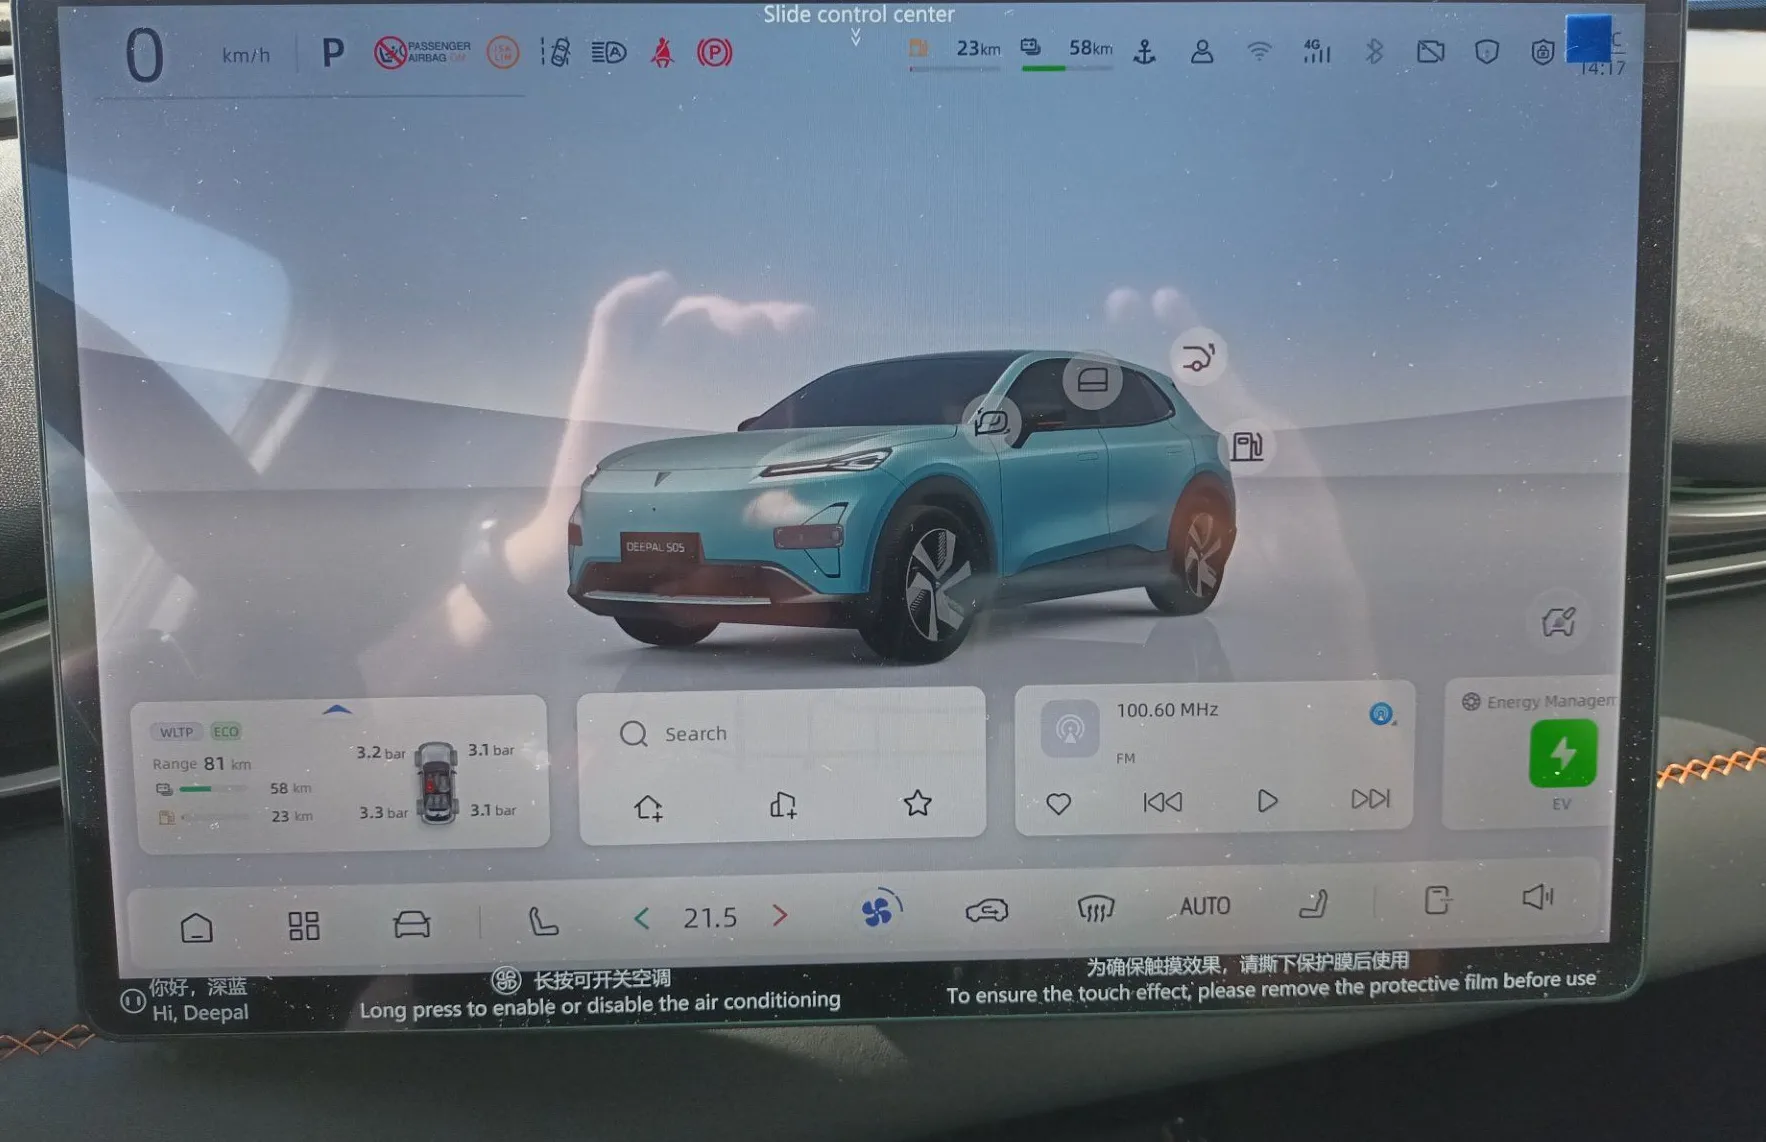Skip to next radio station
Screen dimensions: 1766x1142
[x=1370, y=799]
